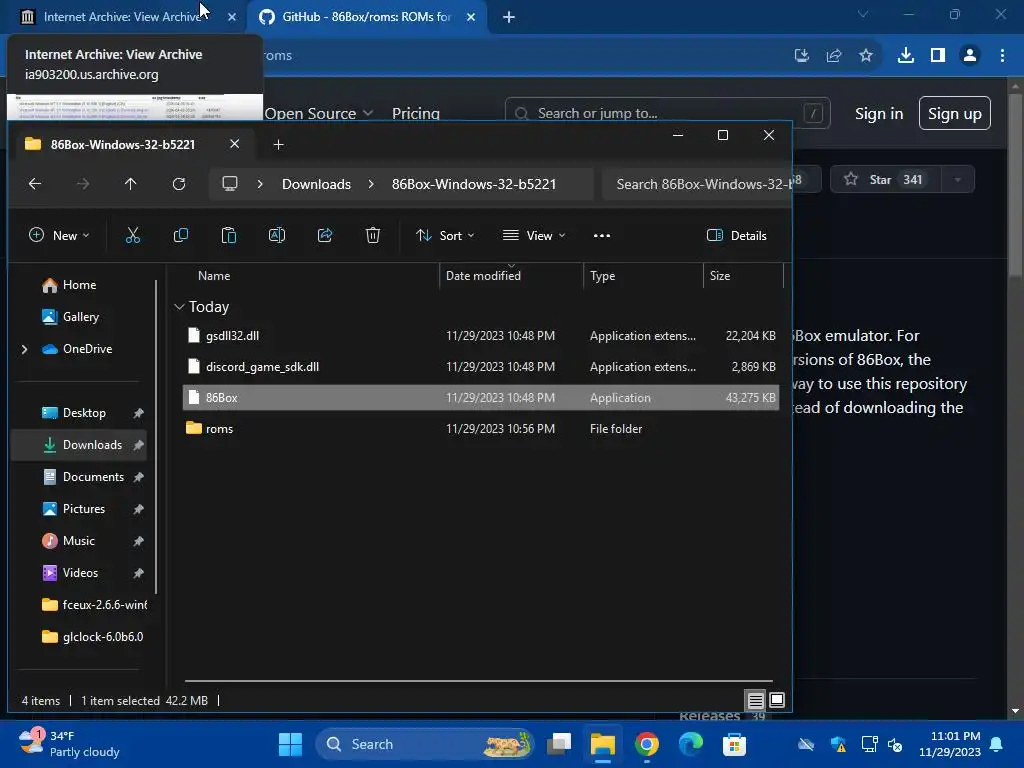The height and width of the screenshot is (768, 1024).
Task: Toggle Chrome side panel icon
Action: pos(938,56)
